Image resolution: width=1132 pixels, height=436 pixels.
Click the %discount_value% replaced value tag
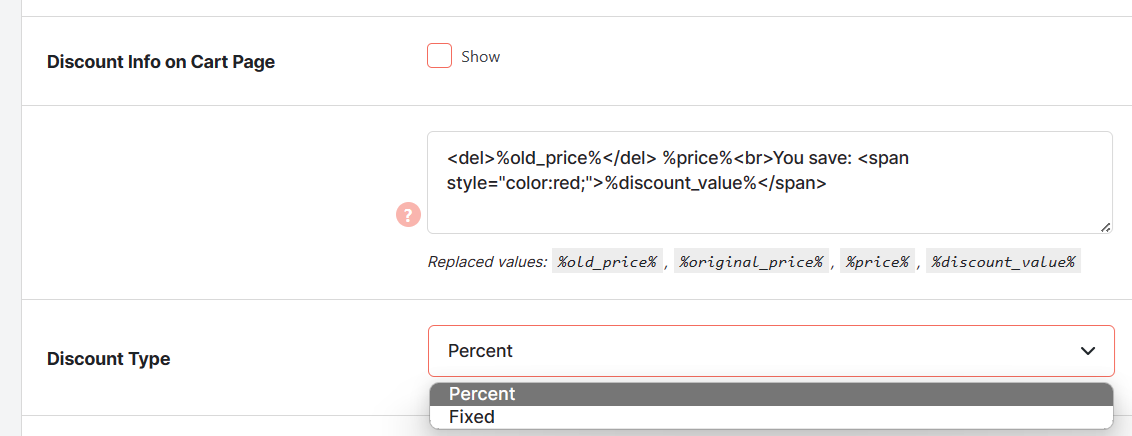1003,261
